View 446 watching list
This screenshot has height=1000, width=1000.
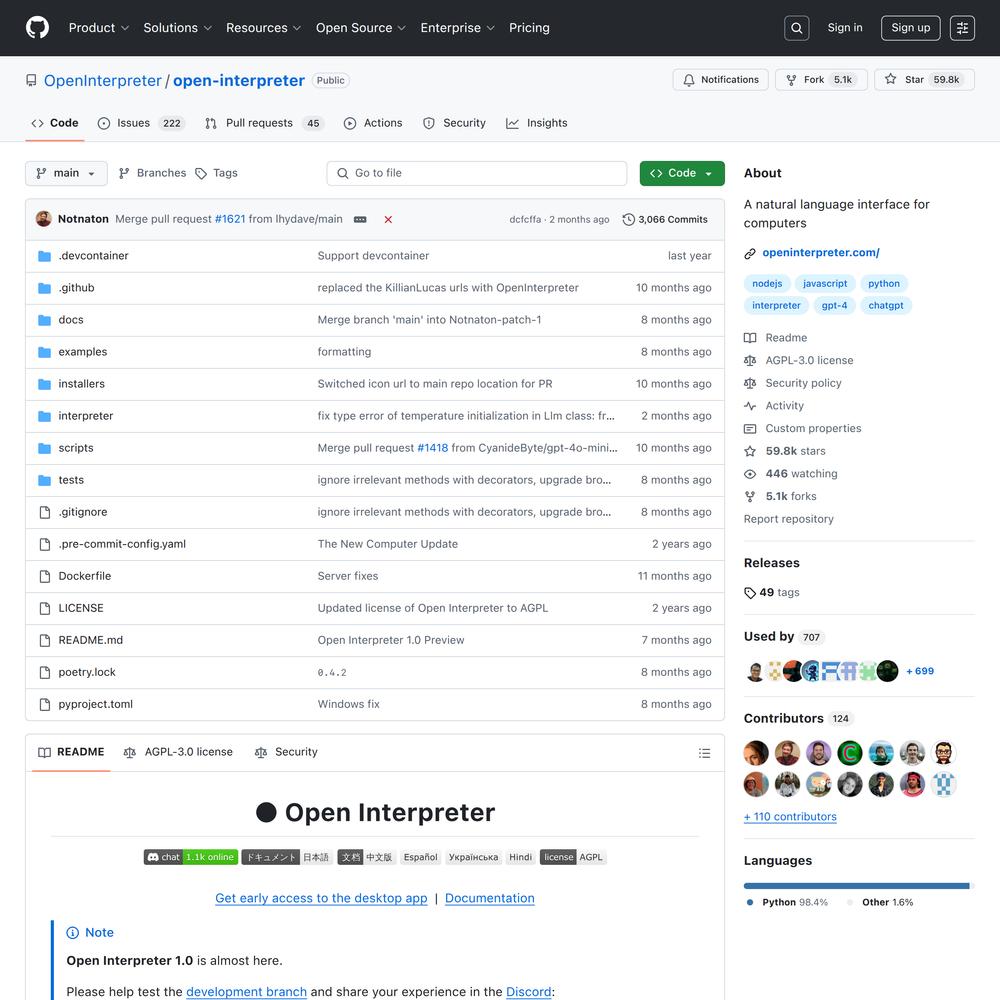[x=791, y=474]
